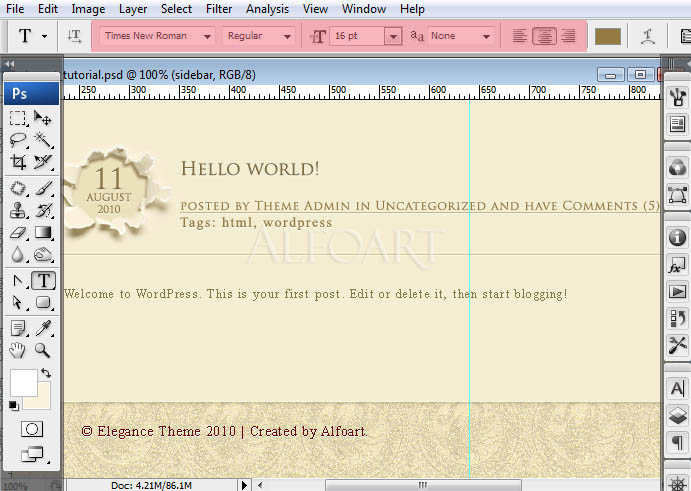Open the View menu
Viewport: 691px width, 491px height.
pyautogui.click(x=315, y=9)
